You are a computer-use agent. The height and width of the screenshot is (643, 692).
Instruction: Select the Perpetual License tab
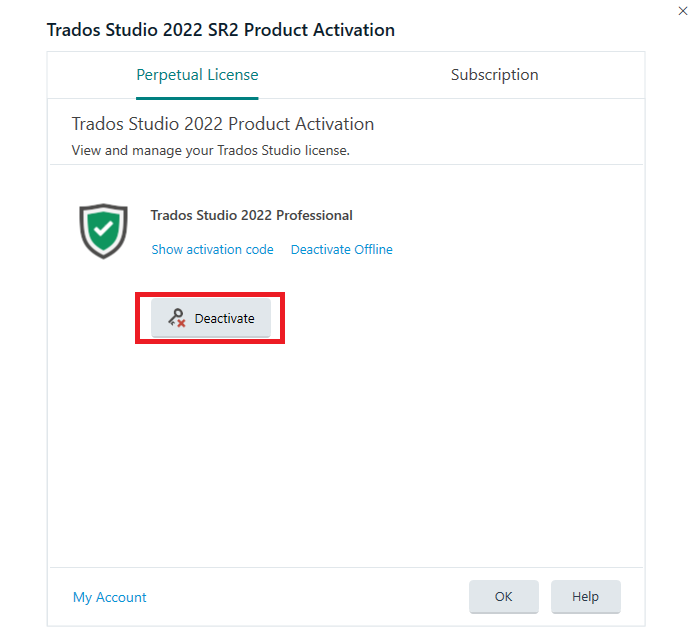197,75
